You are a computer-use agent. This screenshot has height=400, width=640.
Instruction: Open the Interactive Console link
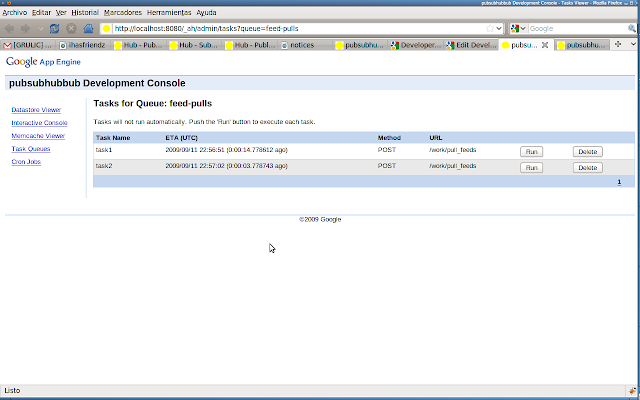(x=40, y=123)
